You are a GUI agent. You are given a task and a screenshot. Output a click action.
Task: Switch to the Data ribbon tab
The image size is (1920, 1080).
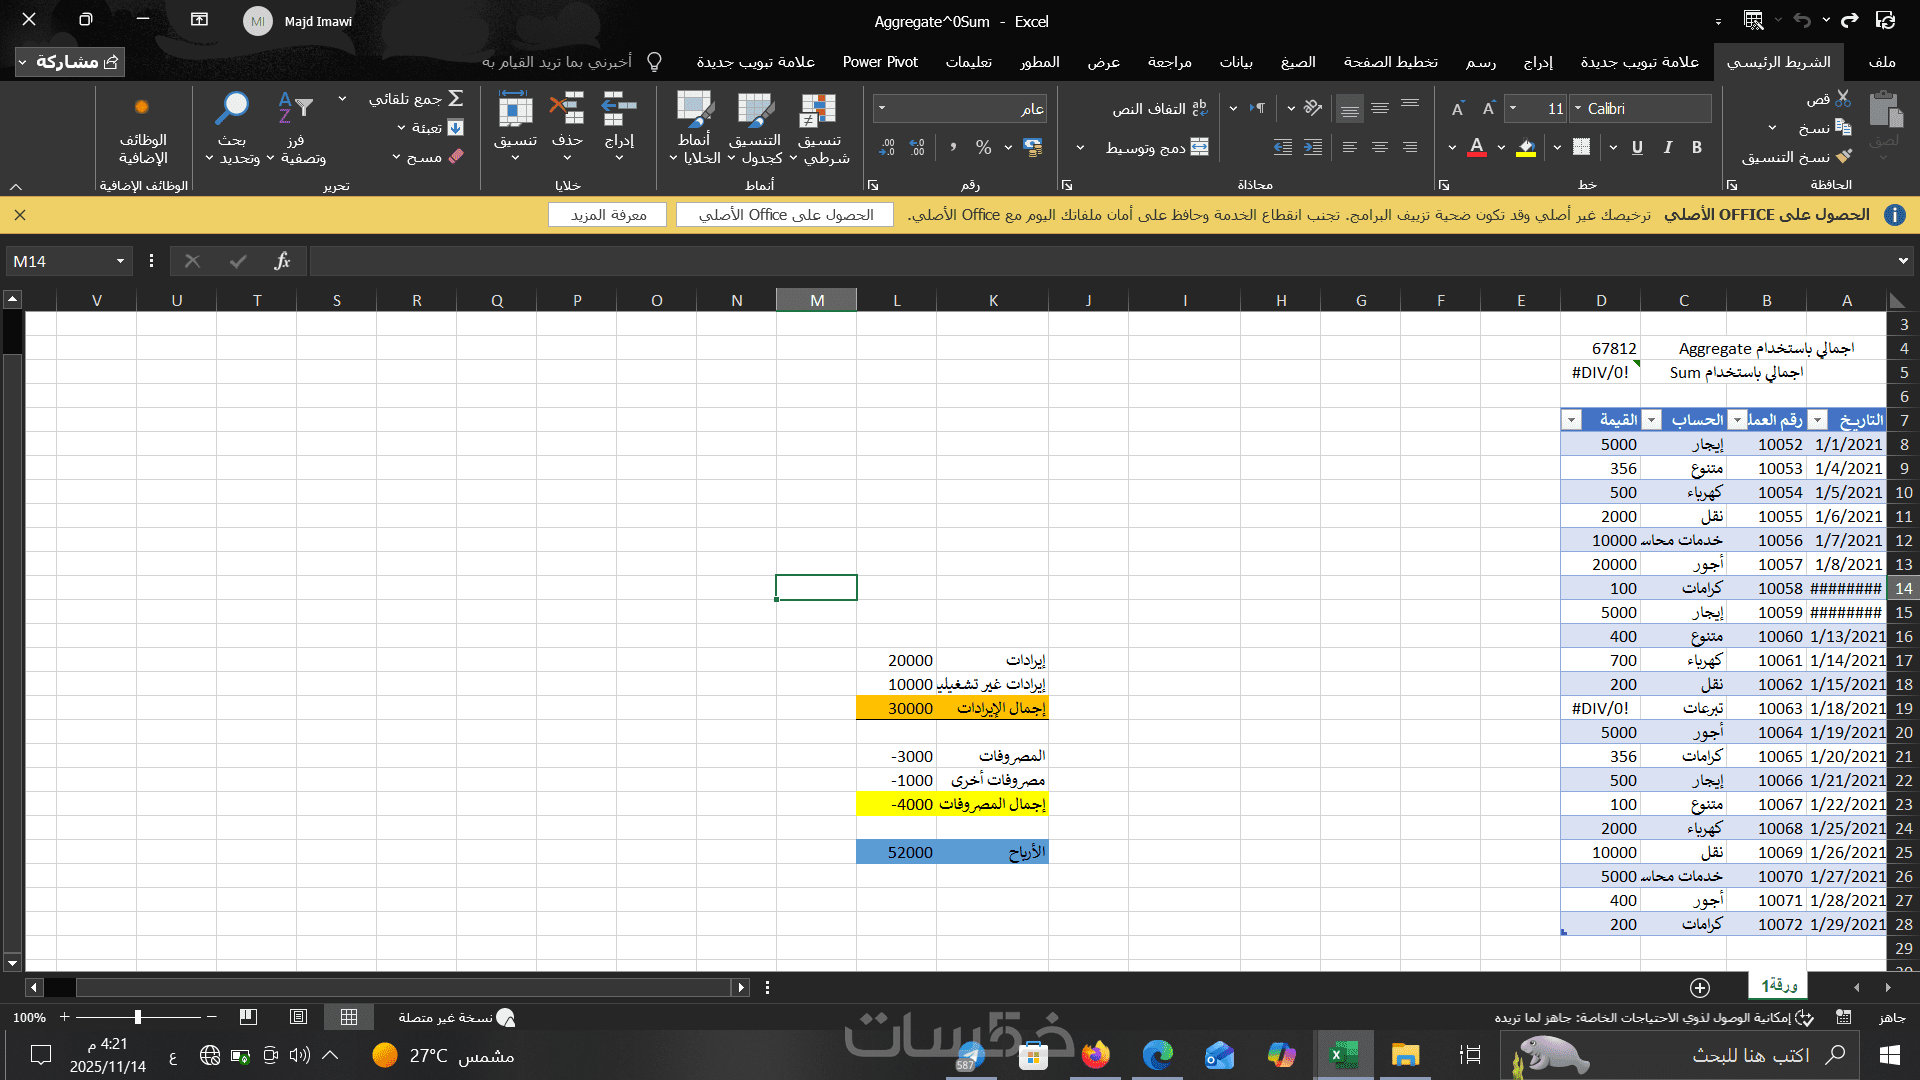(x=1235, y=62)
